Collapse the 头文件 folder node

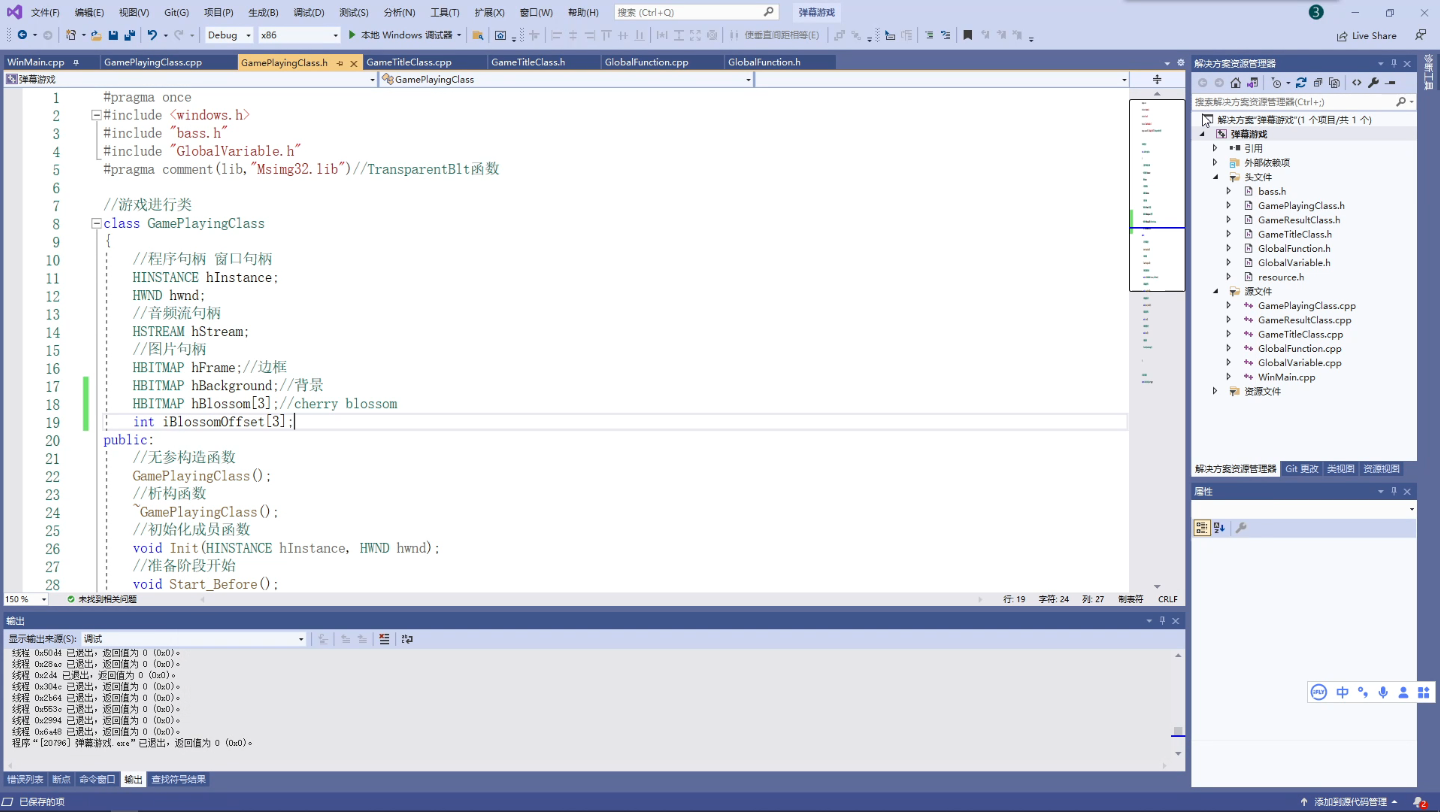click(x=1215, y=177)
